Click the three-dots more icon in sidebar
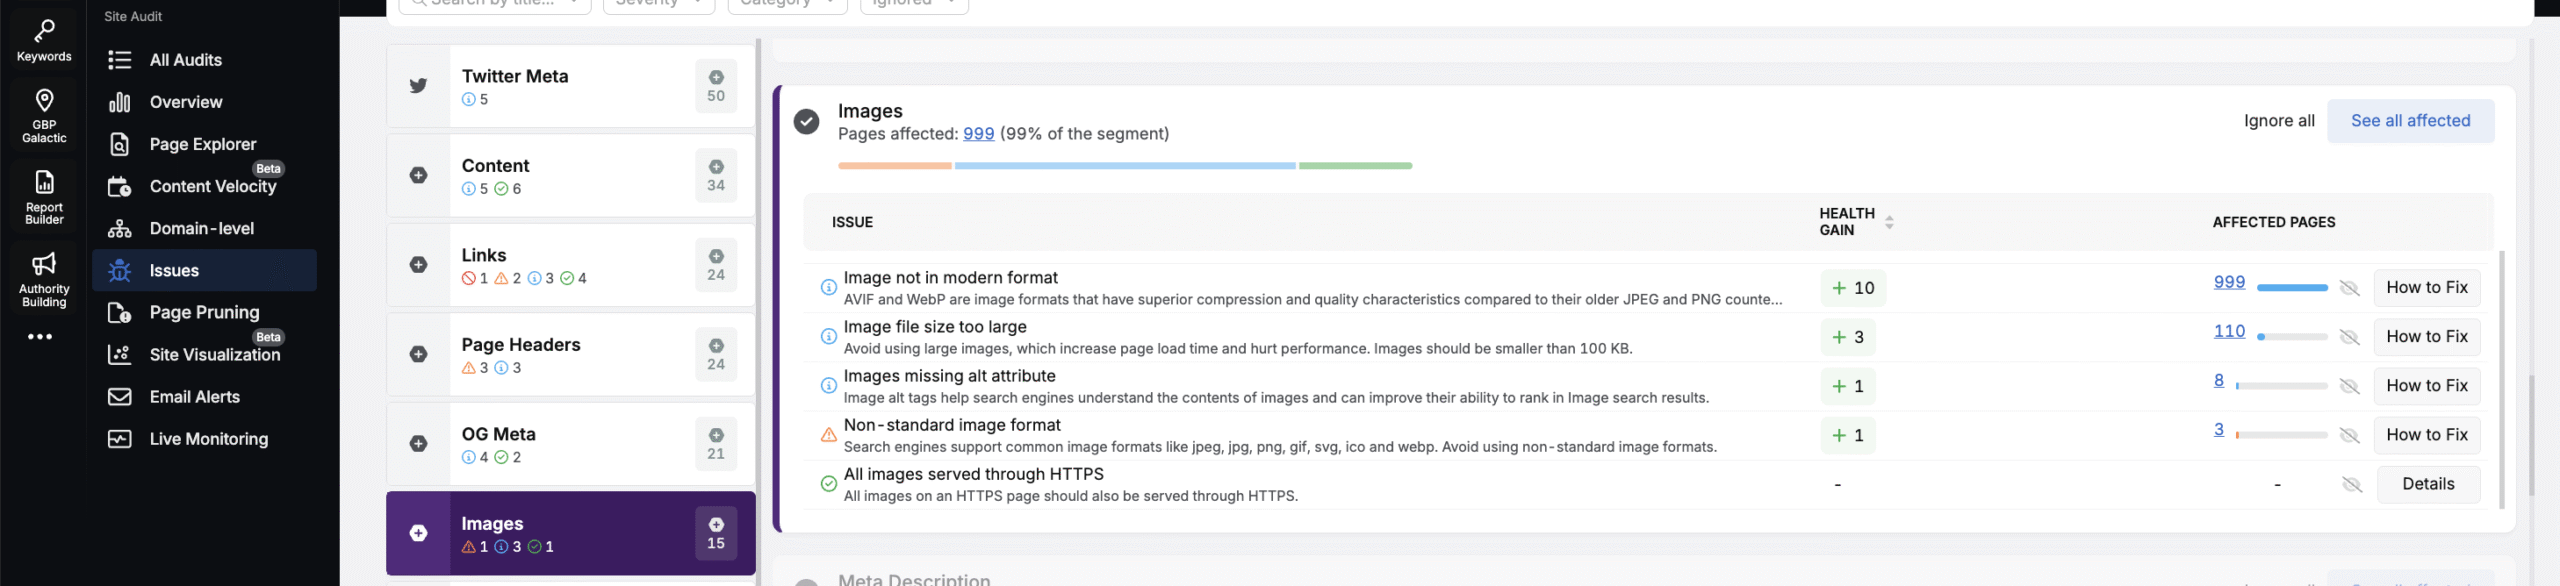 (x=40, y=337)
